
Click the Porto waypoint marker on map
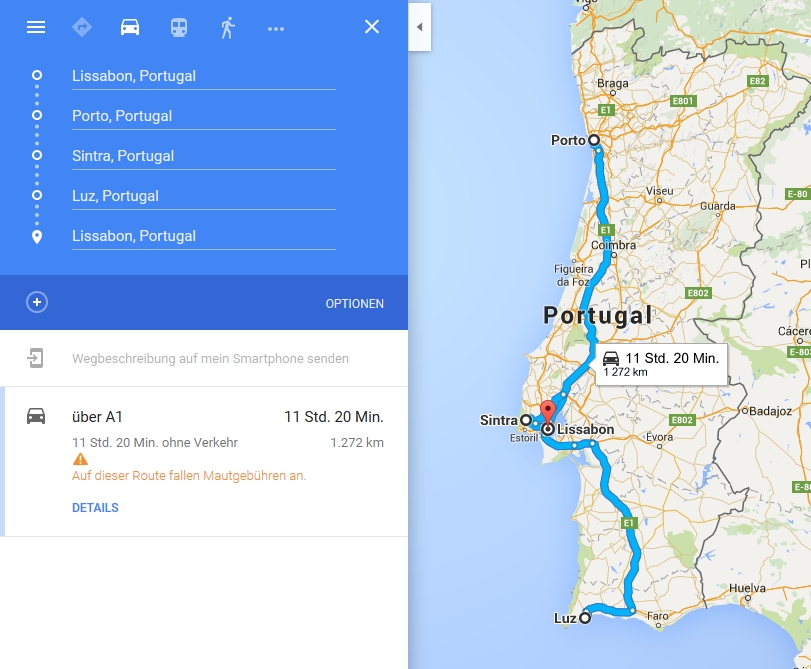point(594,140)
